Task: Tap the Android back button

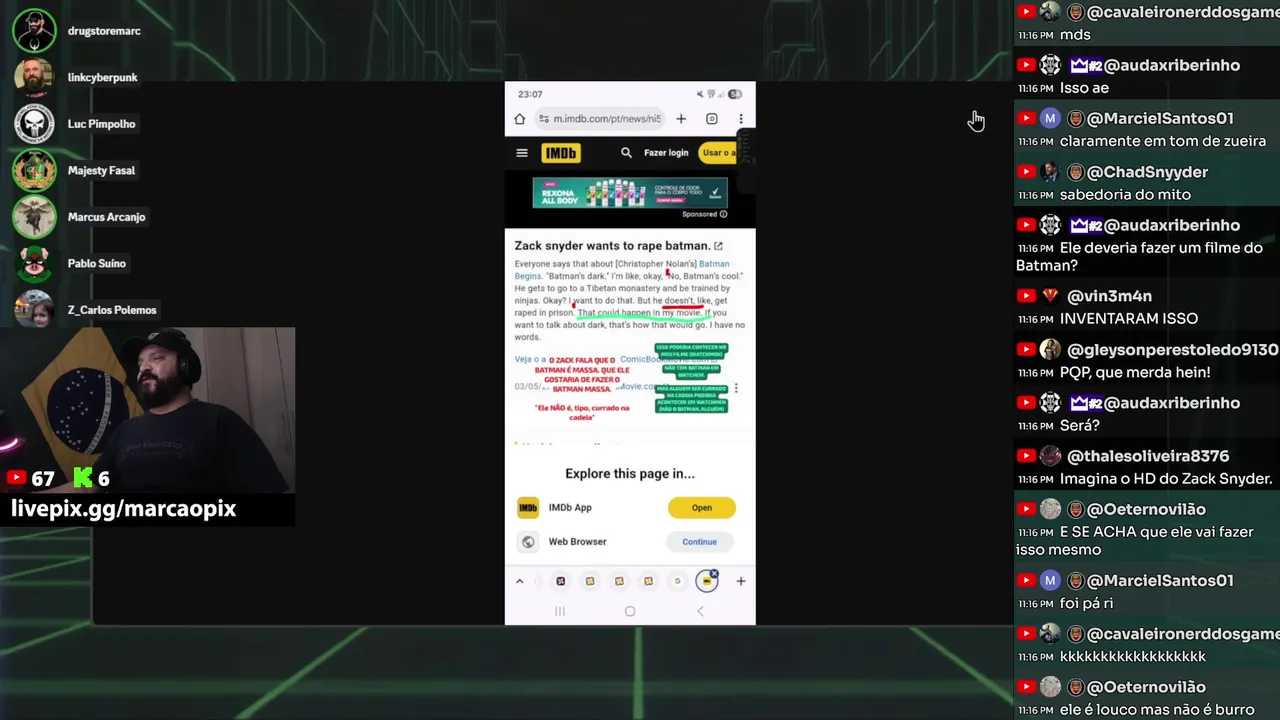Action: point(700,611)
